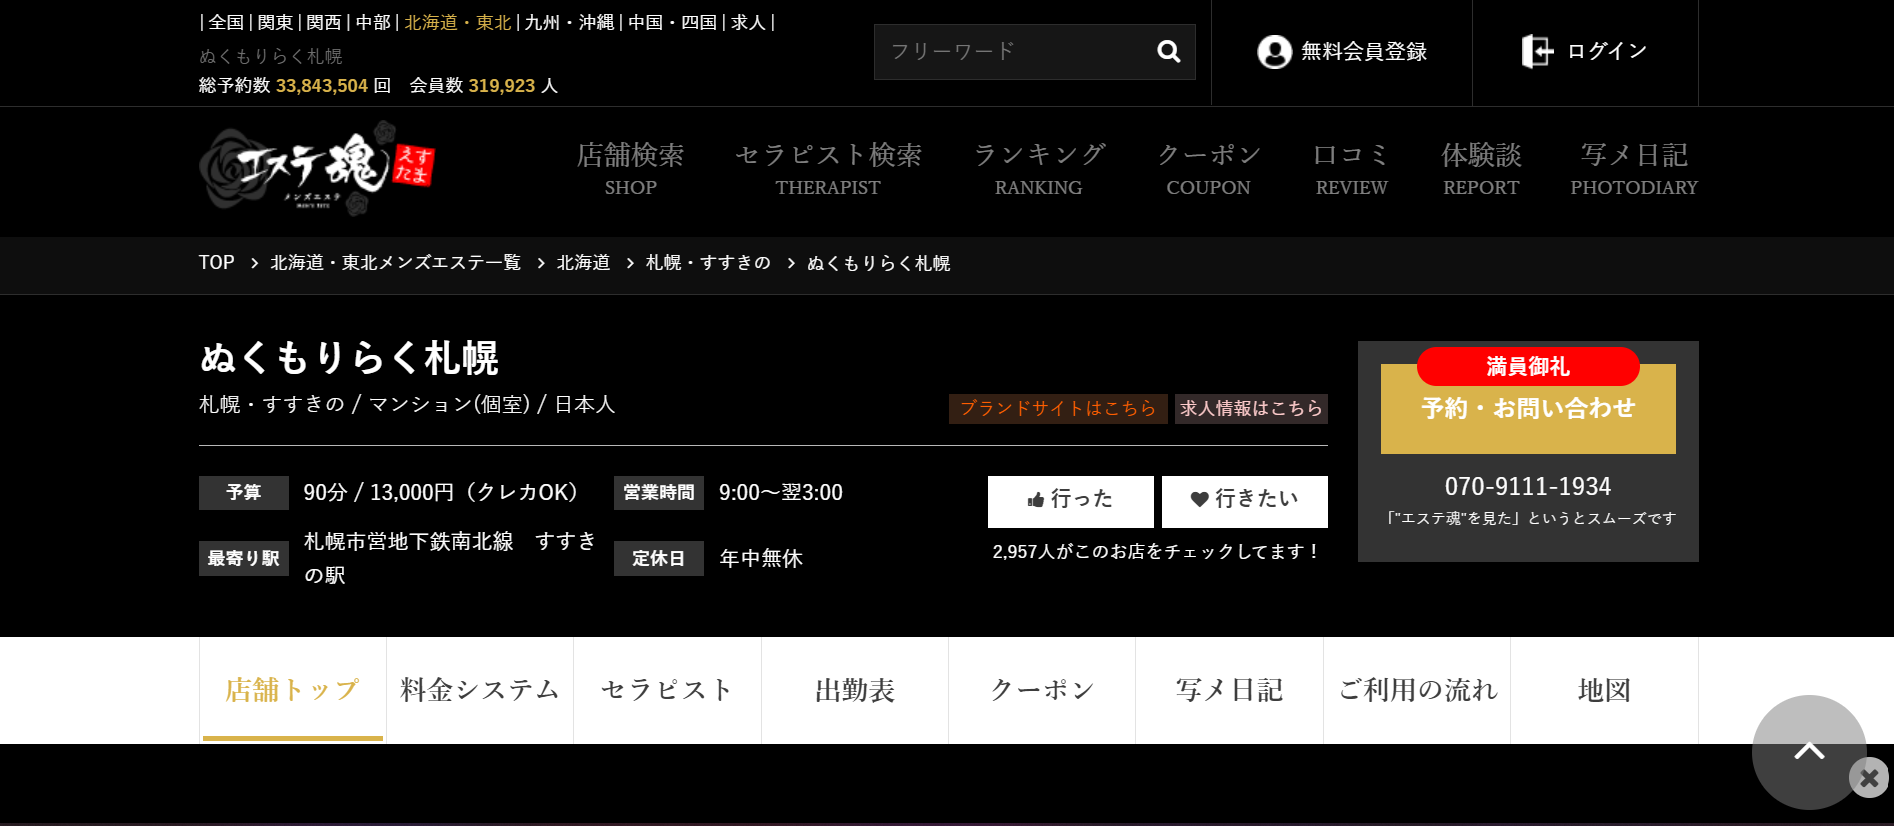Select 北海道・東北 region link

point(458,22)
